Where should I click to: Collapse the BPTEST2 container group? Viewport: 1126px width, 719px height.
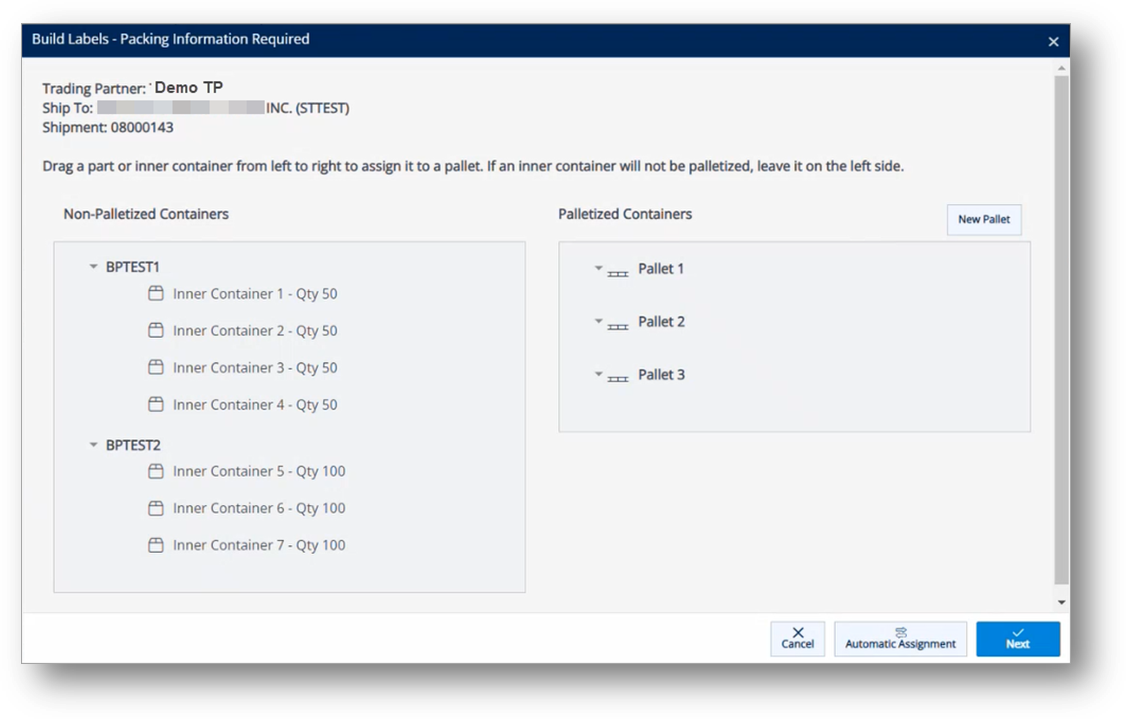tap(92, 444)
